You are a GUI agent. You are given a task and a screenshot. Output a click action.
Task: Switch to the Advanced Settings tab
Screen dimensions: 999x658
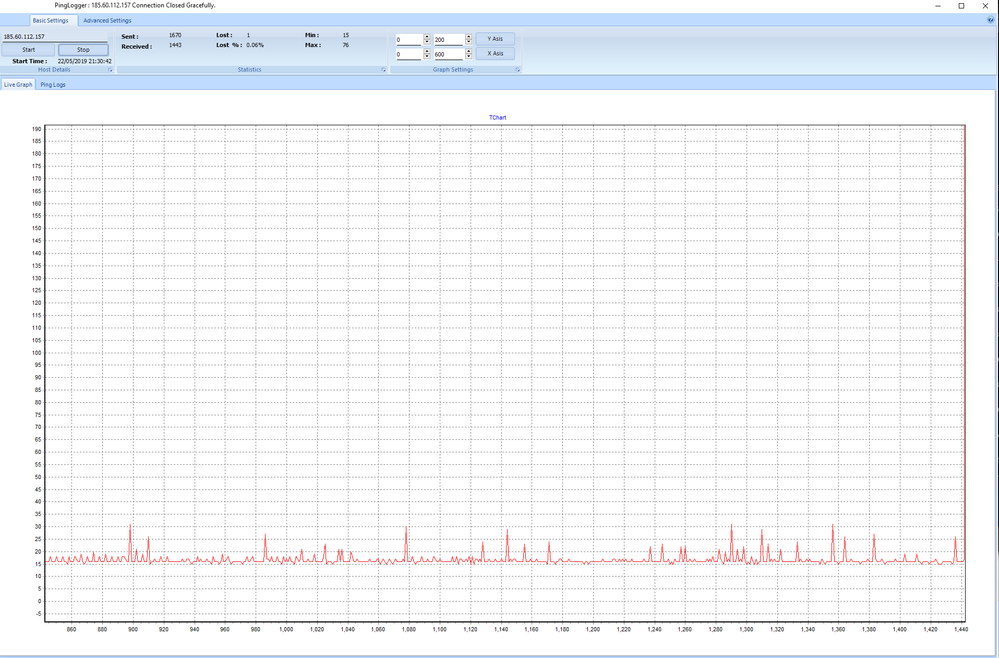(x=107, y=20)
